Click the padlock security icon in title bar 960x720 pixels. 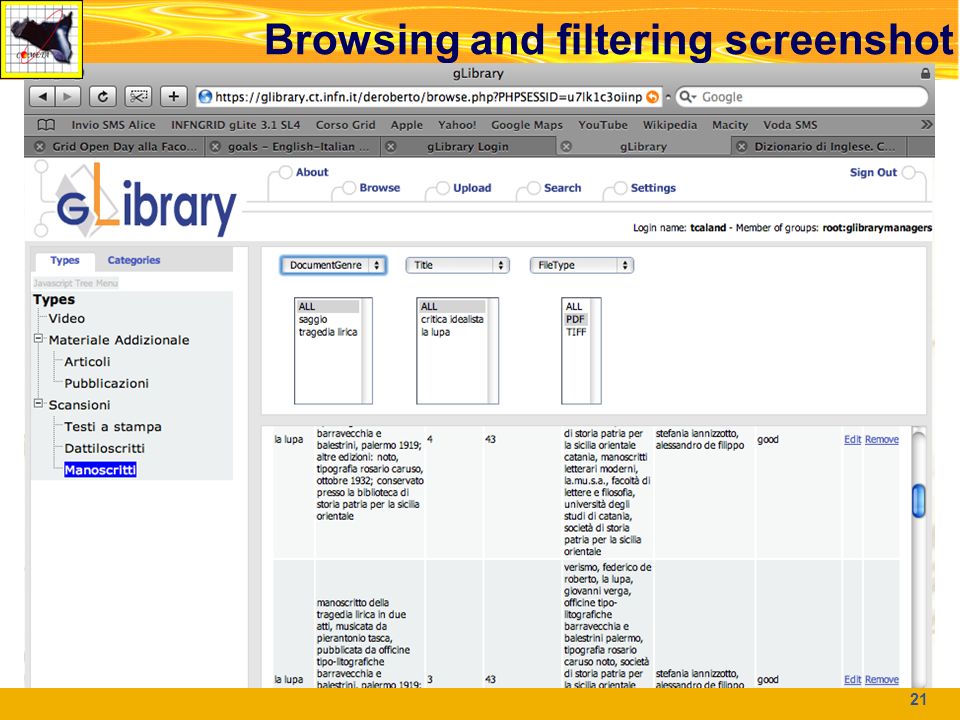(x=925, y=73)
